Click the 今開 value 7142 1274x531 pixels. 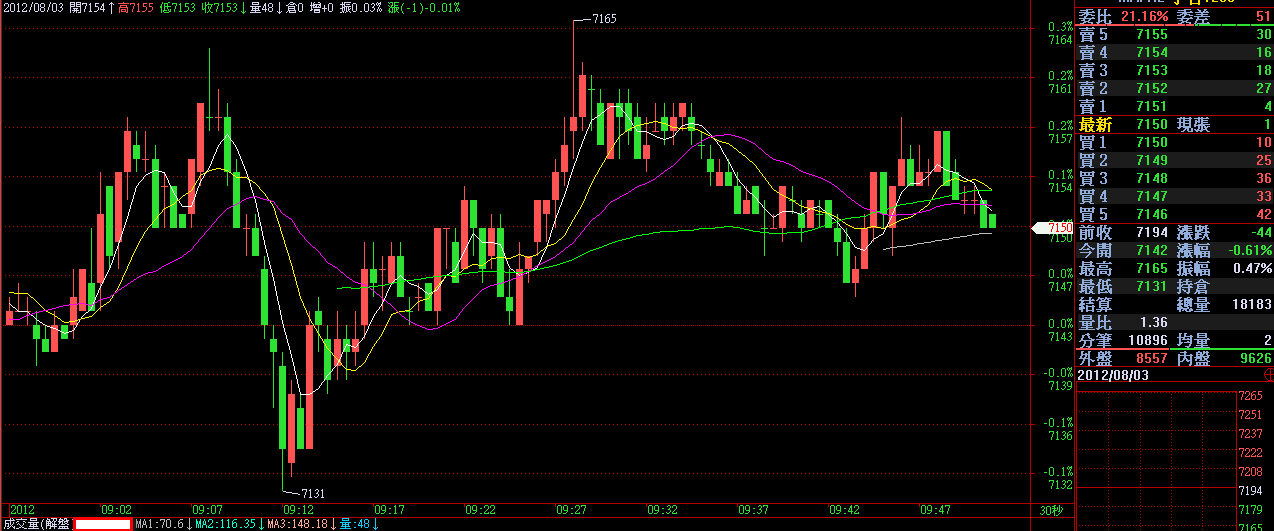coord(1152,250)
